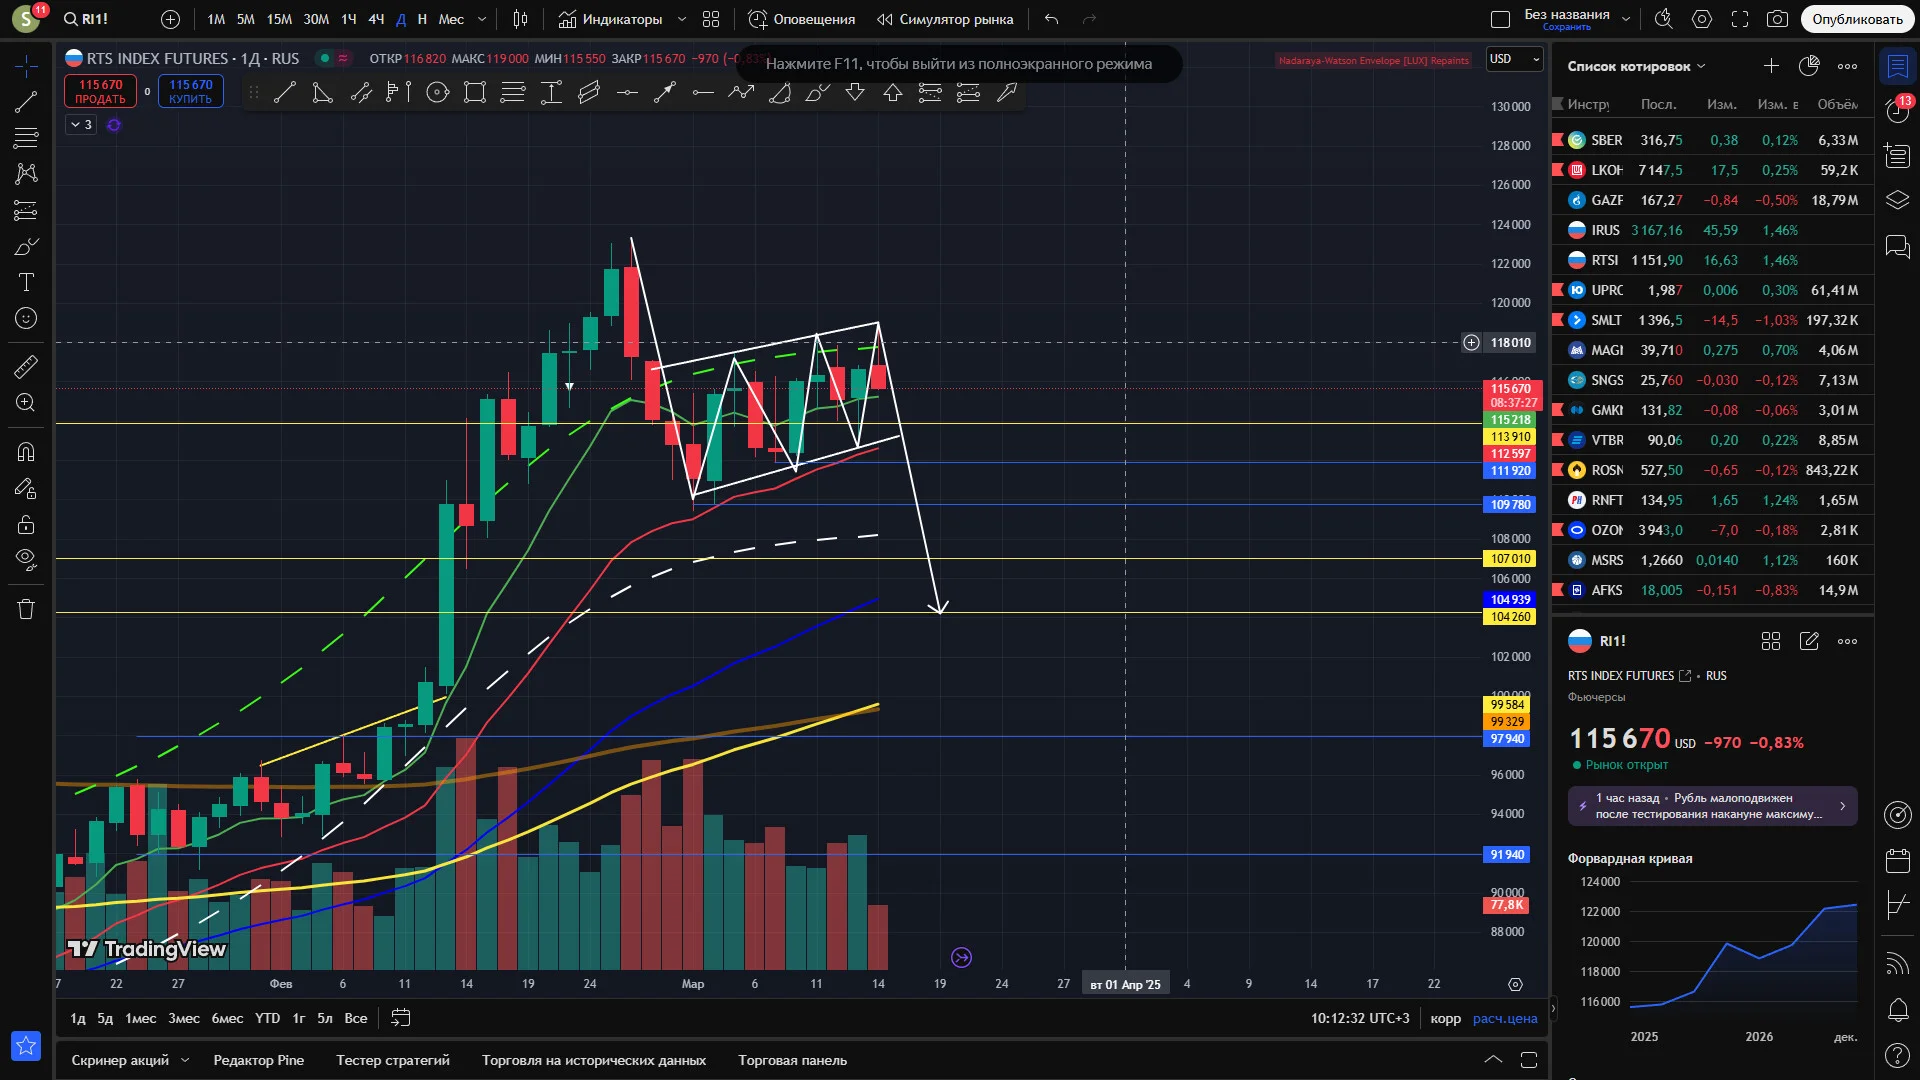Toggle the red flag on SBER row
The height and width of the screenshot is (1080, 1920).
coord(1557,140)
